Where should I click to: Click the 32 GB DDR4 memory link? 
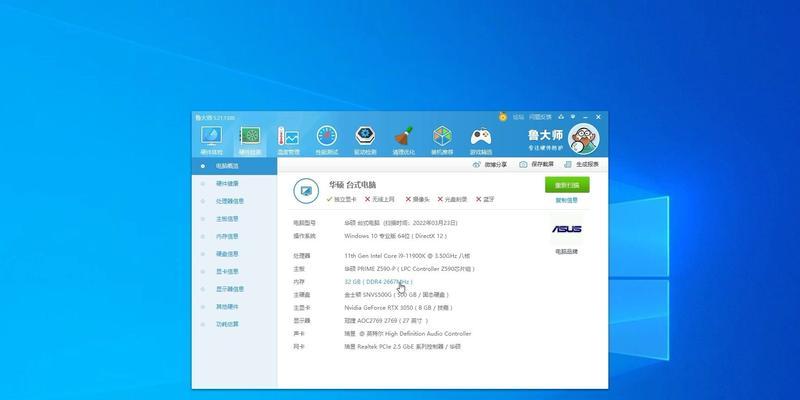378,282
